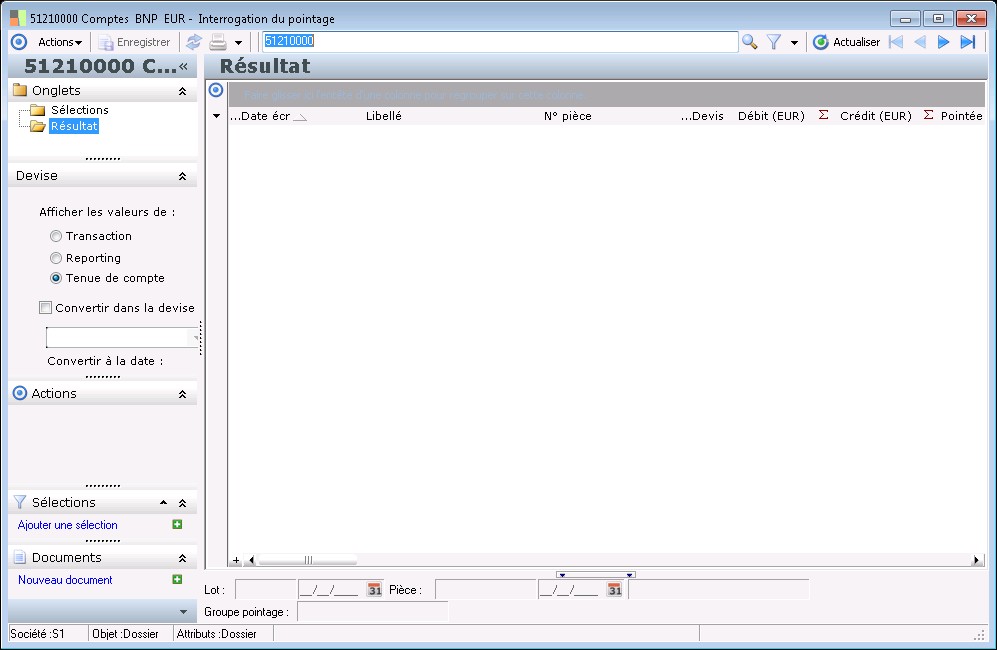Click the refresh arrows icon next to Enregistrer
Viewport: 997px width, 650px height.
coord(193,42)
